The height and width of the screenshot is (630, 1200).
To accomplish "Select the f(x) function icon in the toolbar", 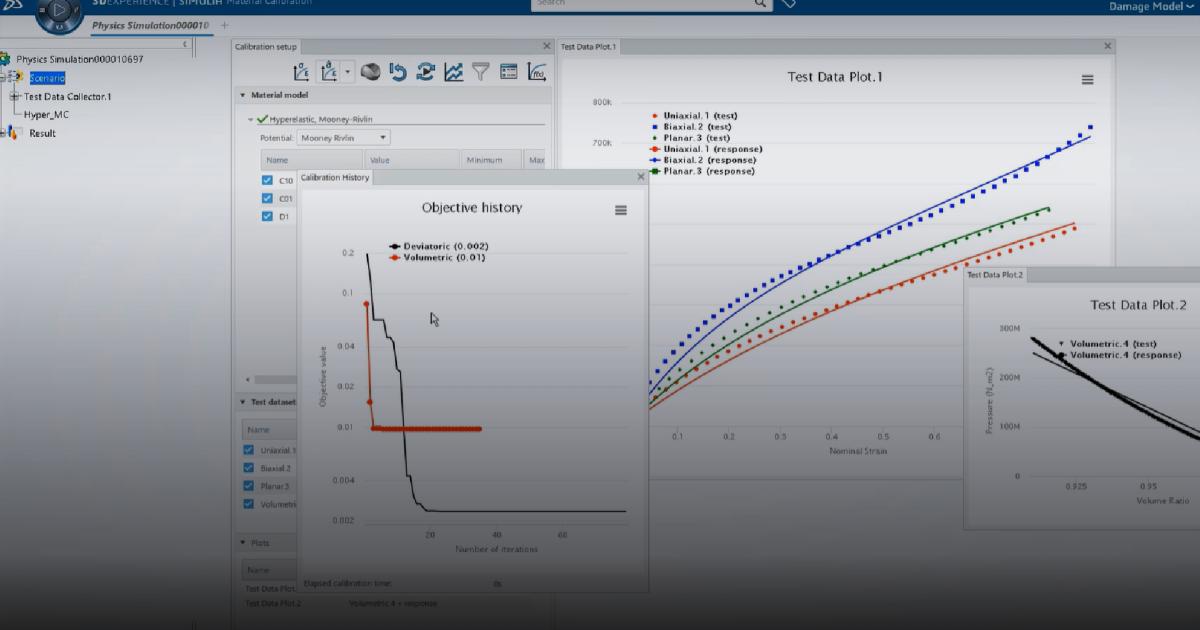I will pos(537,71).
